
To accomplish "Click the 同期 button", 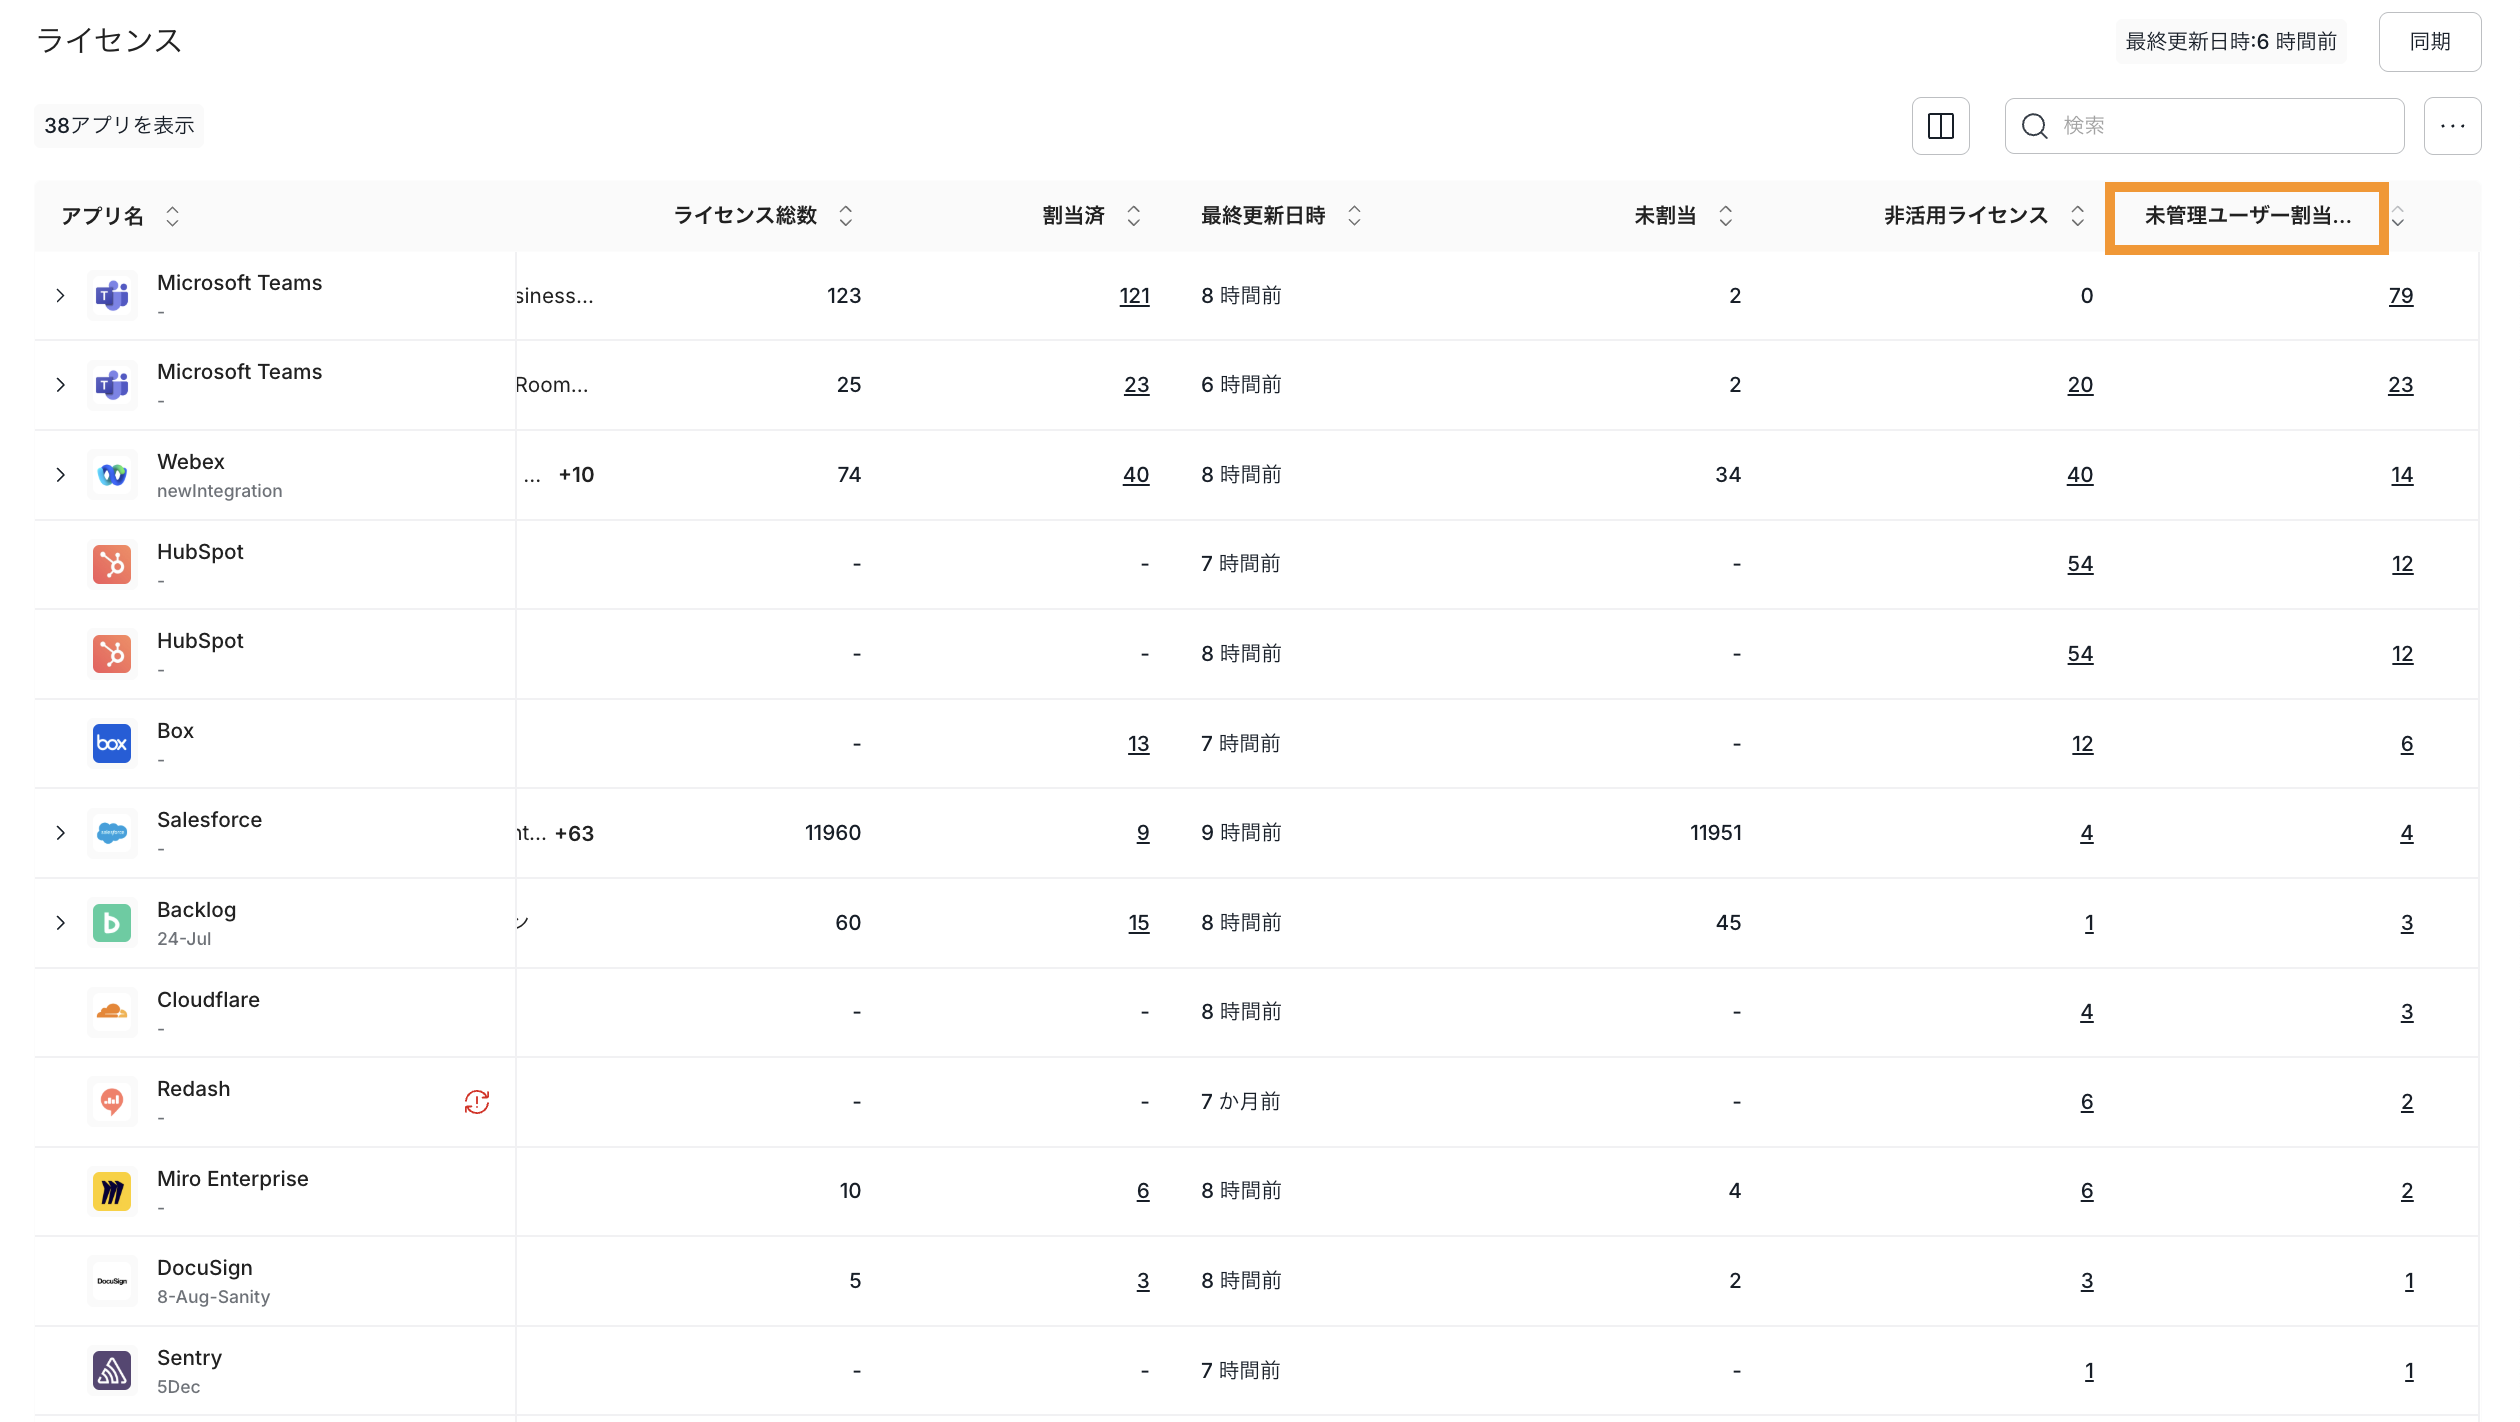I will click(x=2430, y=41).
